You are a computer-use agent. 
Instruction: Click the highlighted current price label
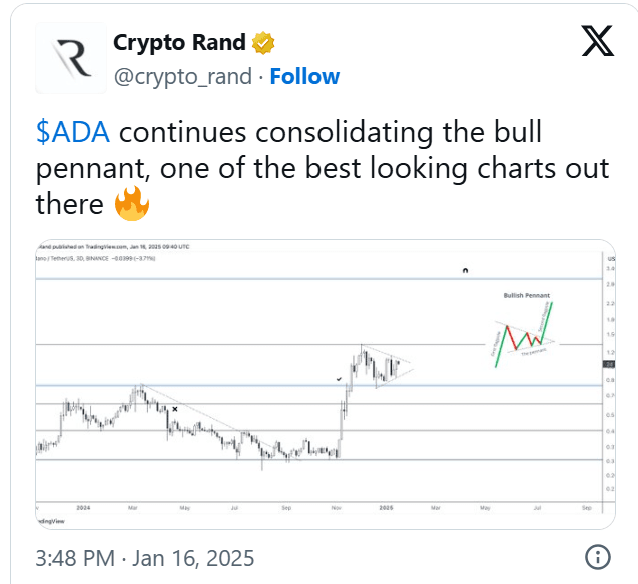tap(609, 364)
